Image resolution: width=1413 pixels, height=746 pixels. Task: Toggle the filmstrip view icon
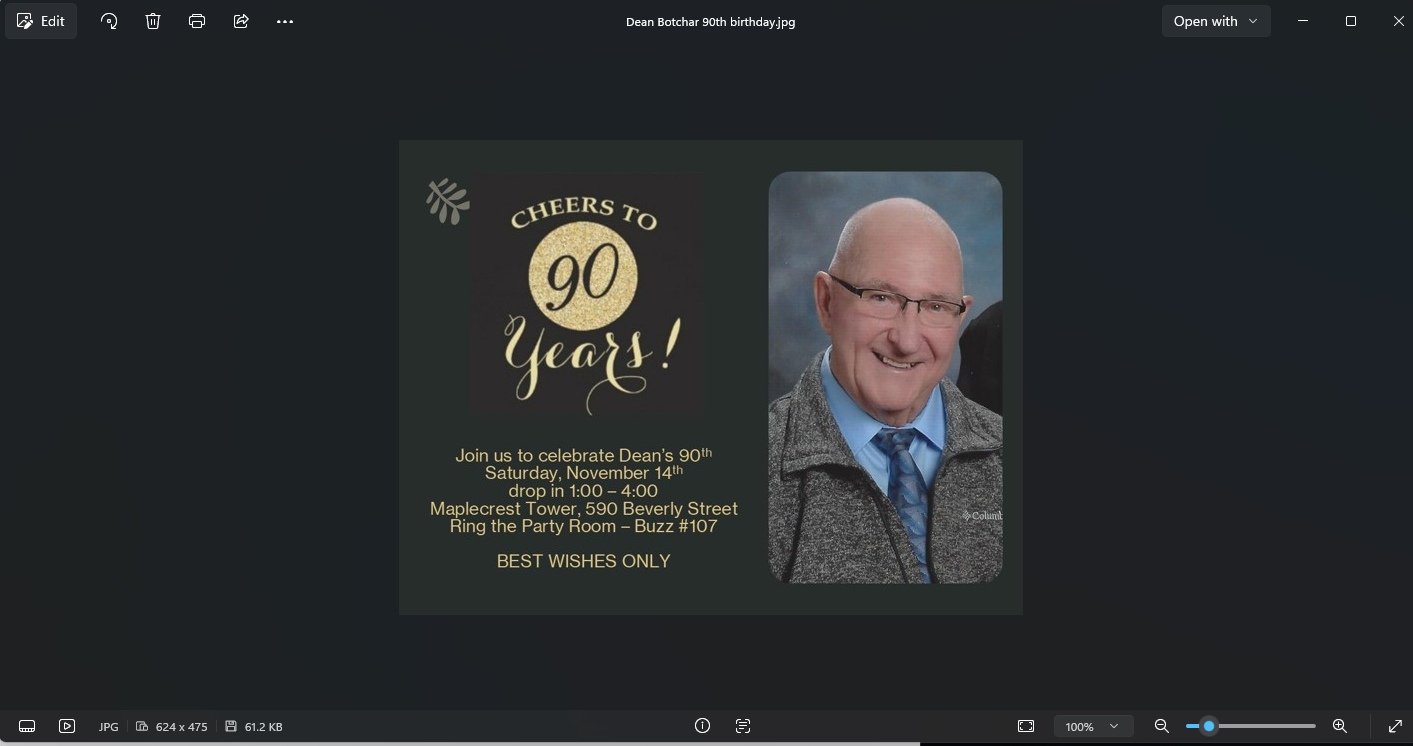pos(27,726)
